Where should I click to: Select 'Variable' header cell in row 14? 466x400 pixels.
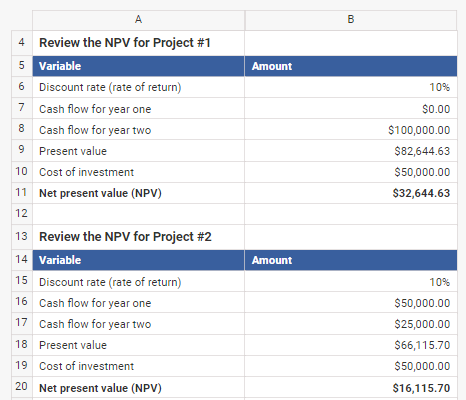coord(138,260)
